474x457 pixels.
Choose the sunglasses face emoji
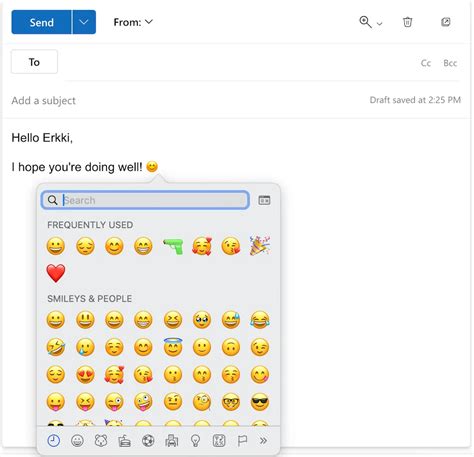click(260, 402)
